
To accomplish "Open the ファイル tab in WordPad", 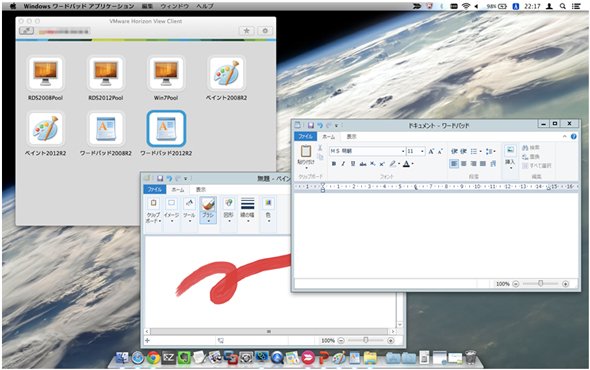I will 305,137.
